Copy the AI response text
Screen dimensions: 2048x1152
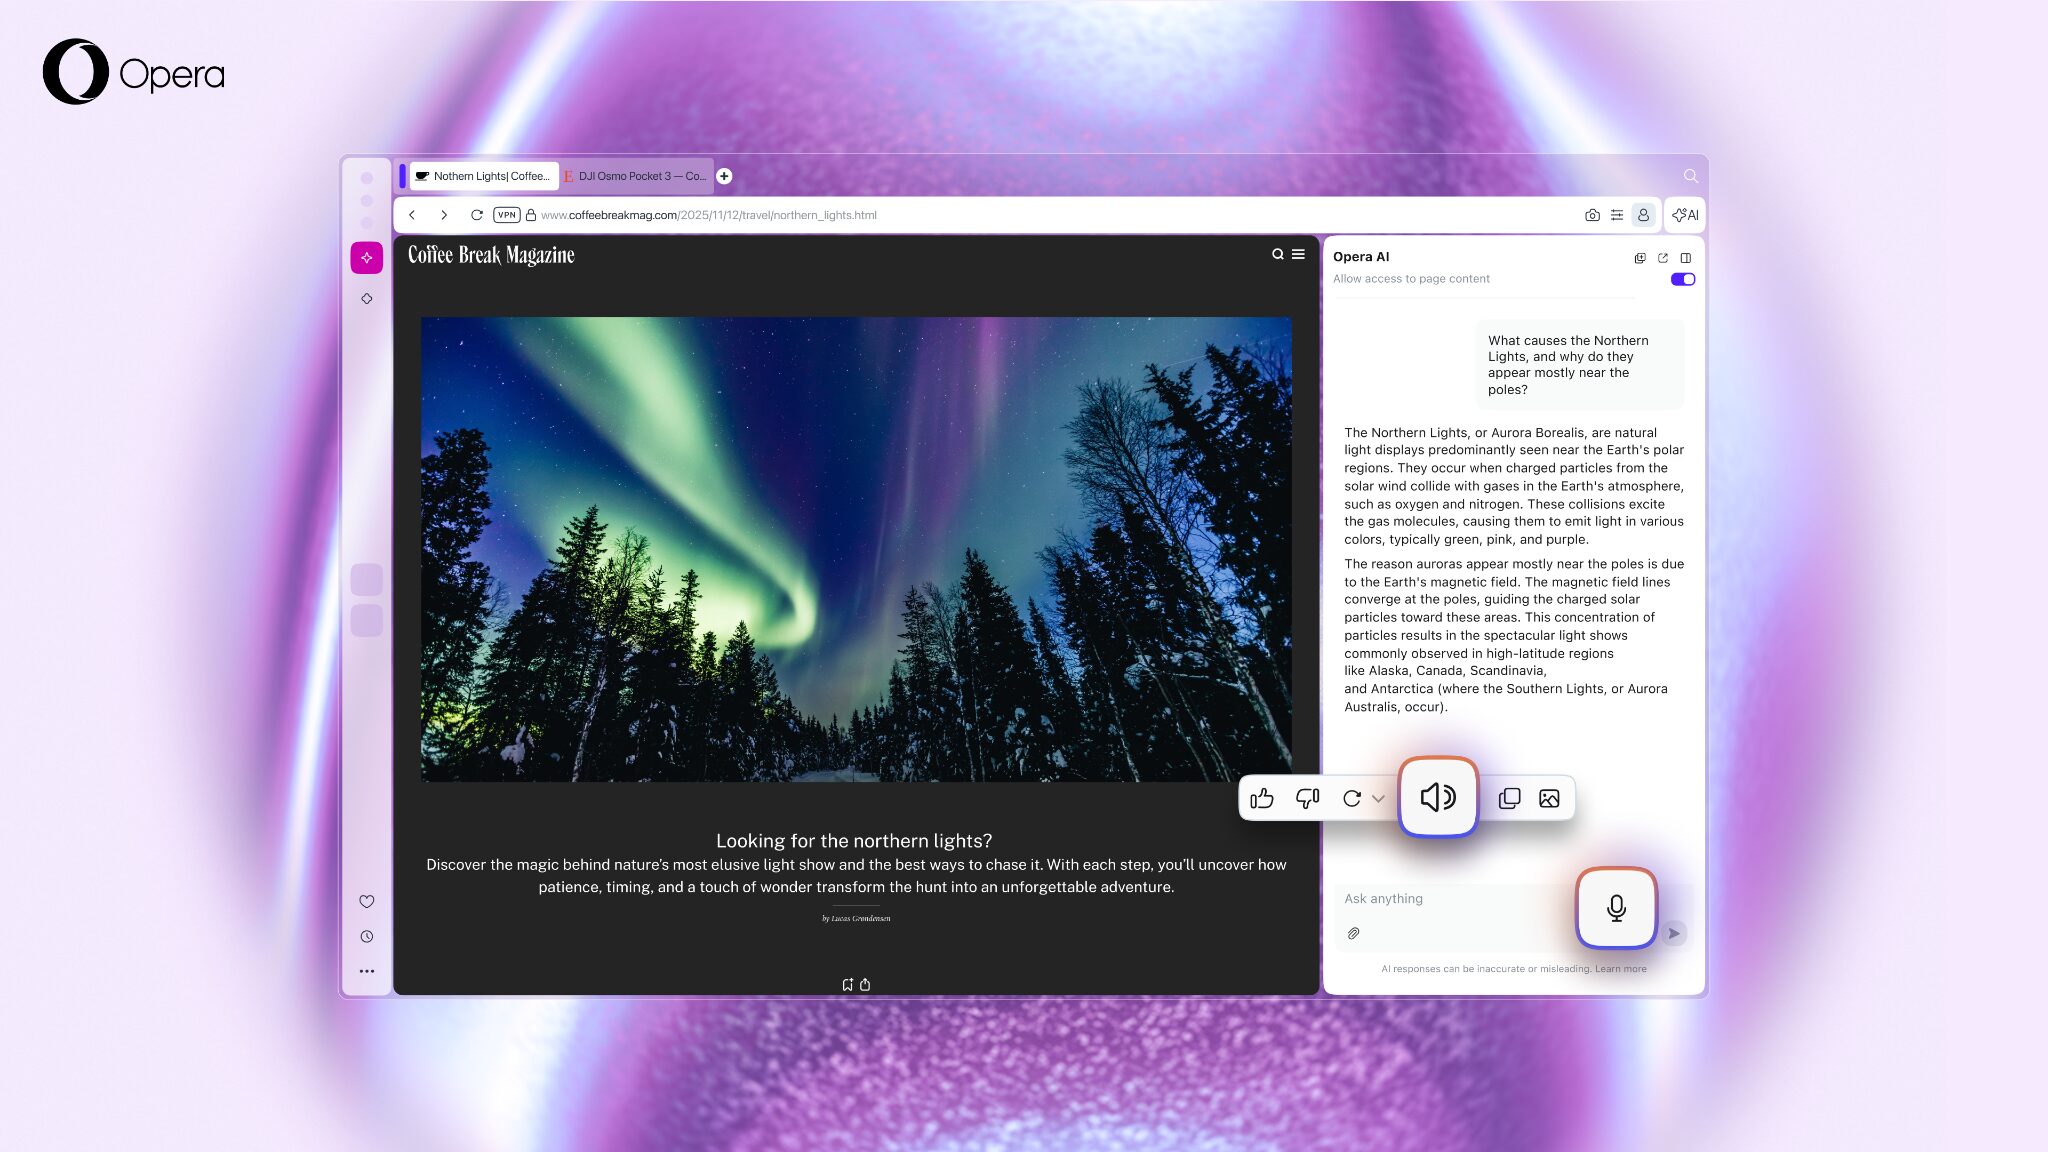click(x=1509, y=798)
